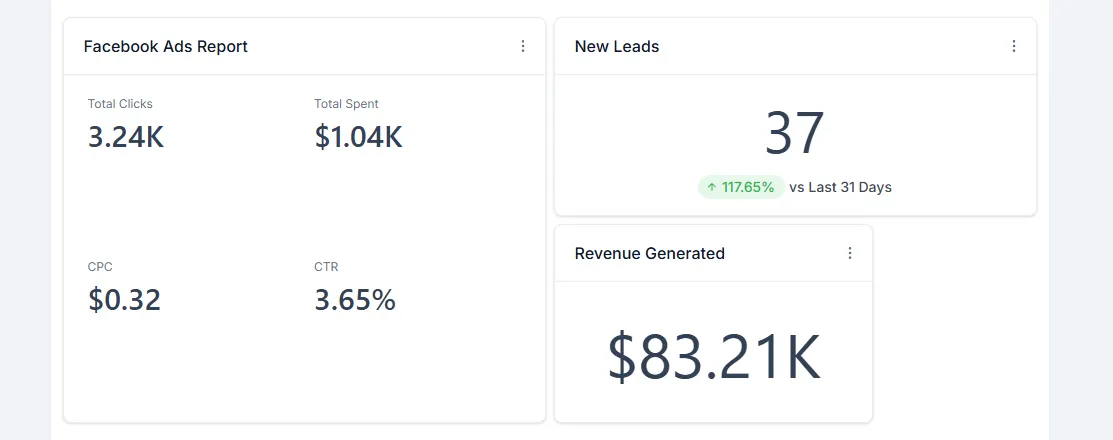Click the $0.32 CPC value
The width and height of the screenshot is (1113, 440).
pos(125,300)
